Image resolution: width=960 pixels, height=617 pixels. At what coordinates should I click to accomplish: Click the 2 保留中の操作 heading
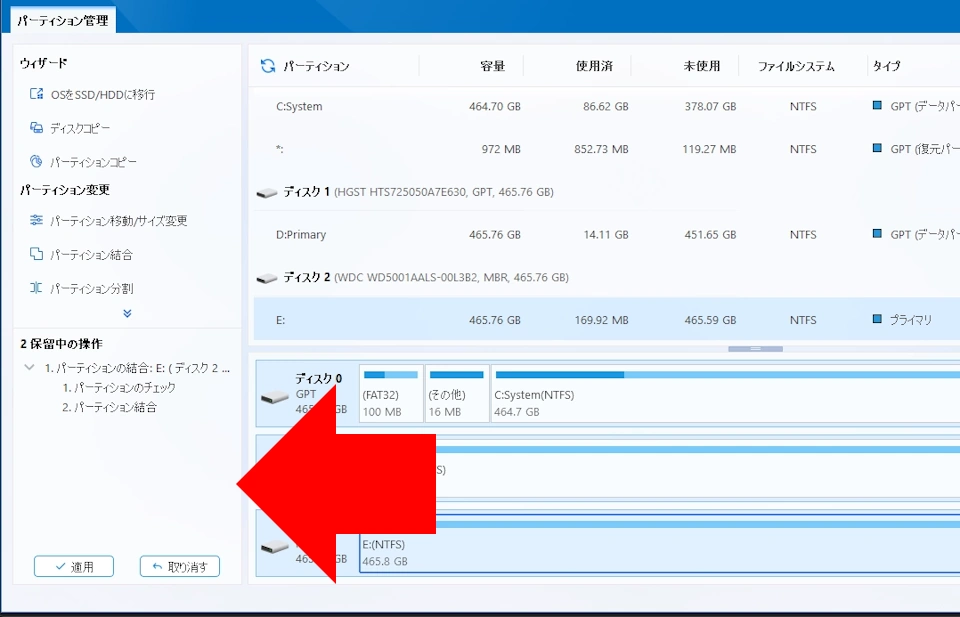[x=61, y=344]
